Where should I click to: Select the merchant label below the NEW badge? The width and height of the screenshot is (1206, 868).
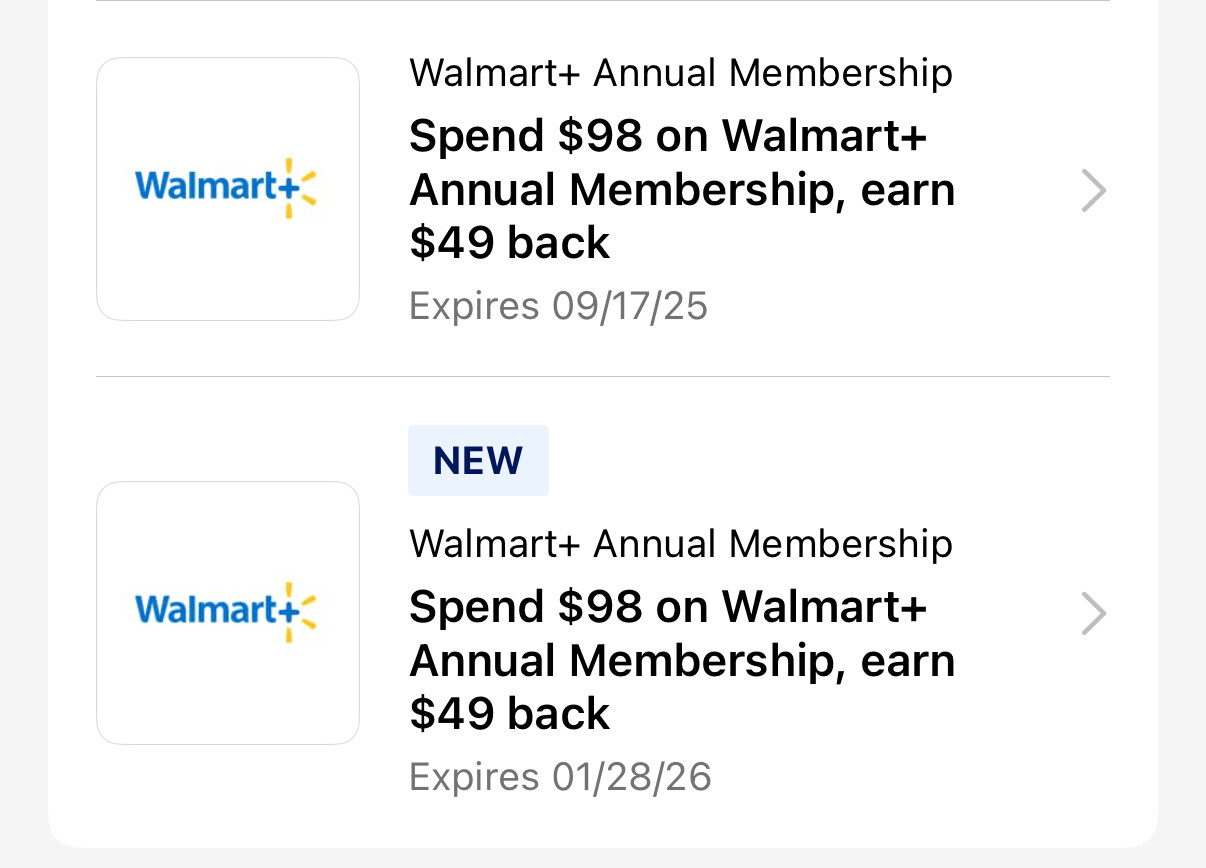680,544
